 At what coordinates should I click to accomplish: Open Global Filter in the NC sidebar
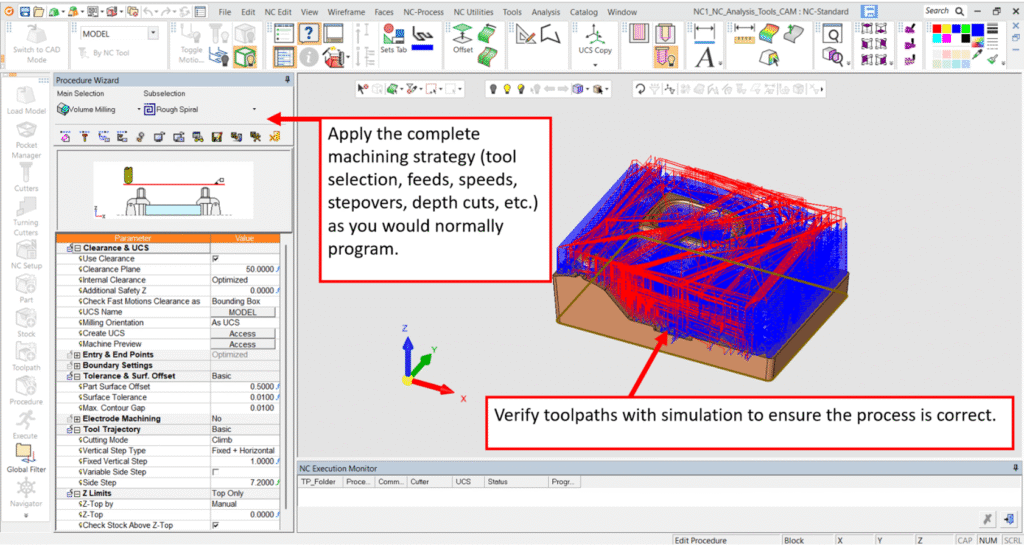[x=26, y=458]
